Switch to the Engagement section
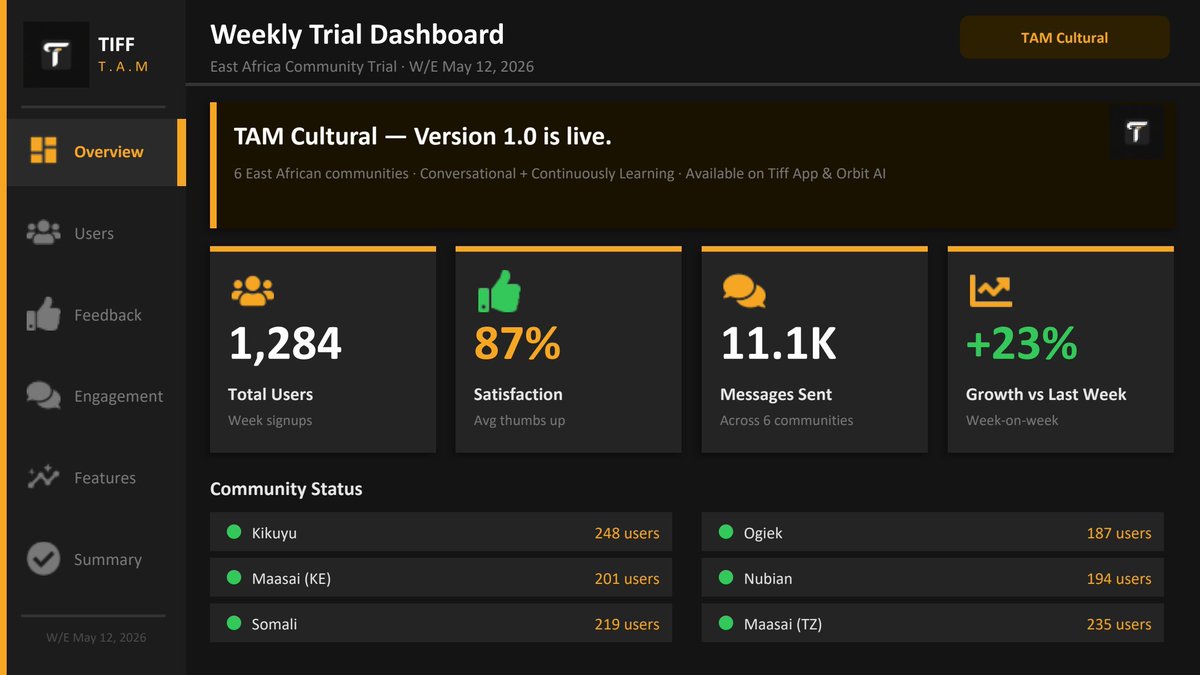This screenshot has height=675, width=1200. tap(96, 396)
